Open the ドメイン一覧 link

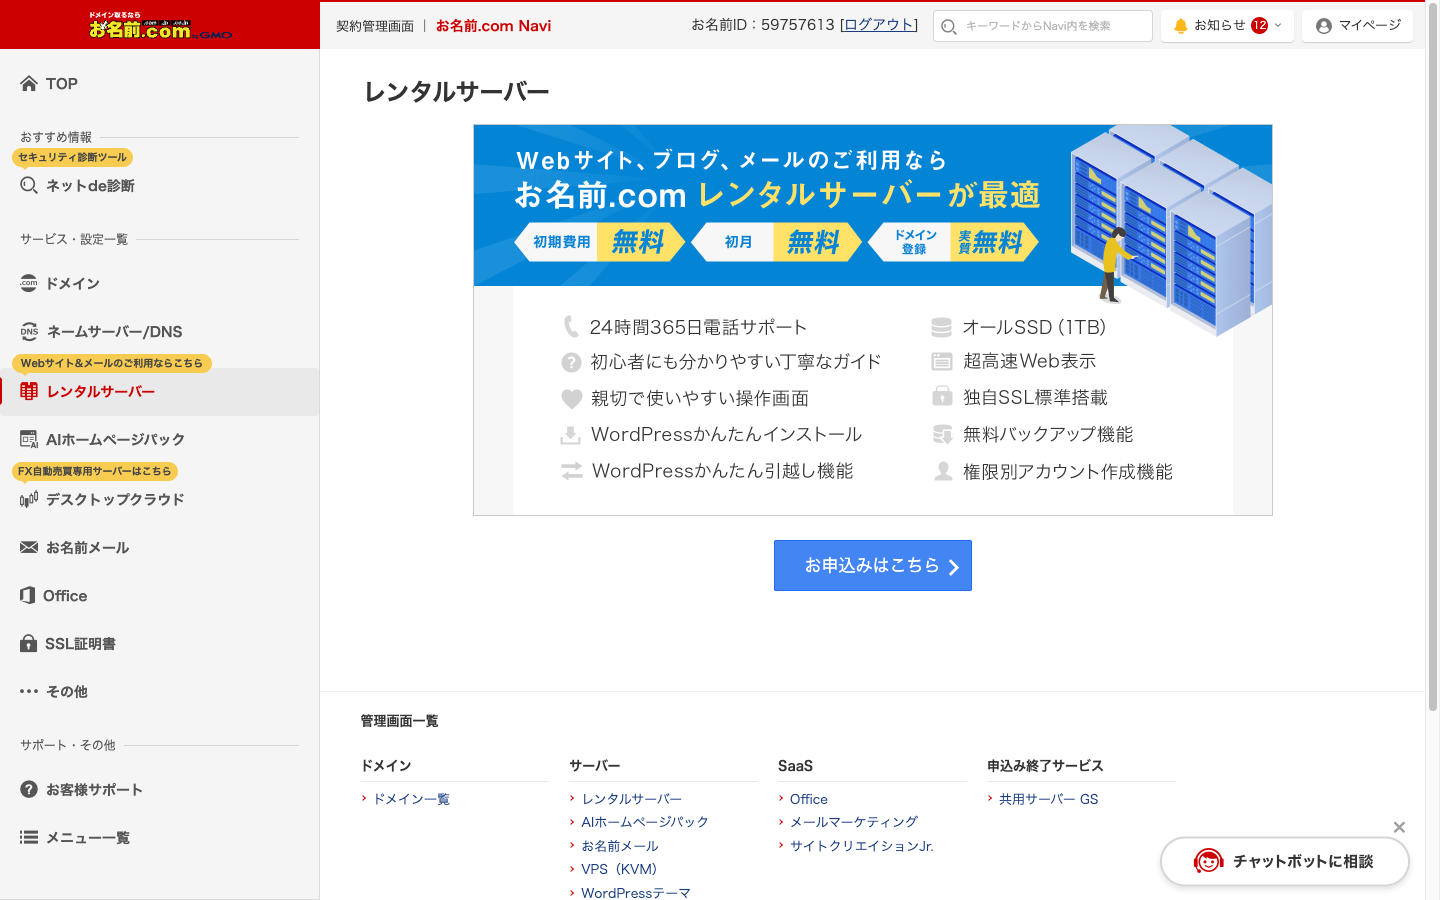[411, 799]
